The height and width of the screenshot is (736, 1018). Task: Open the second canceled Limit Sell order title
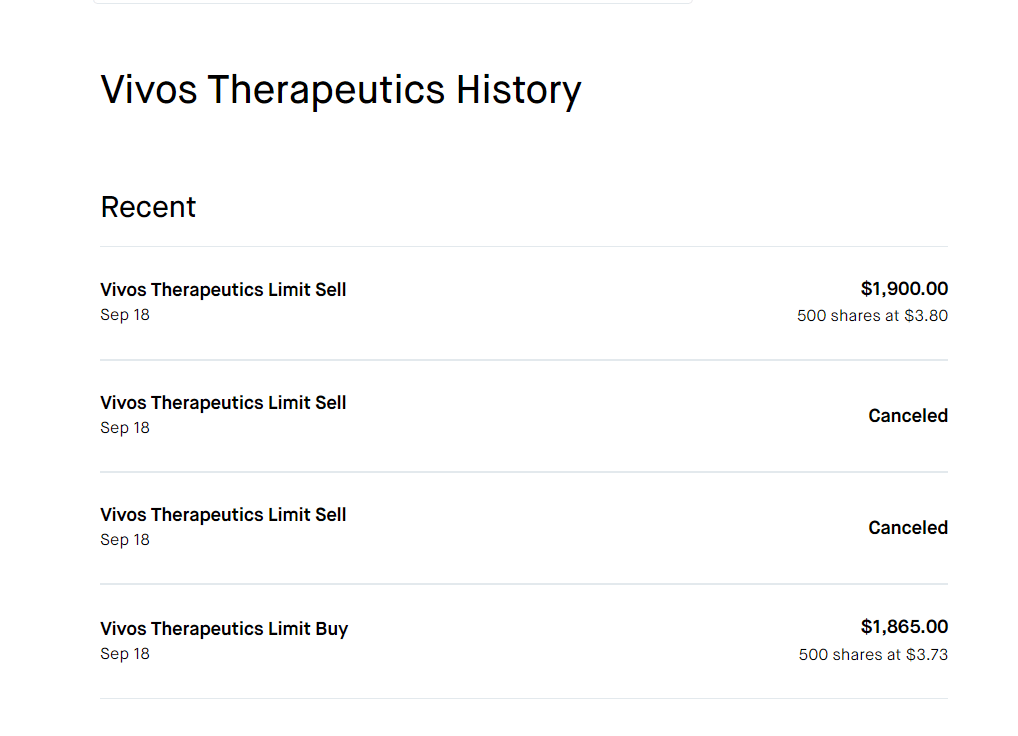[x=223, y=515]
